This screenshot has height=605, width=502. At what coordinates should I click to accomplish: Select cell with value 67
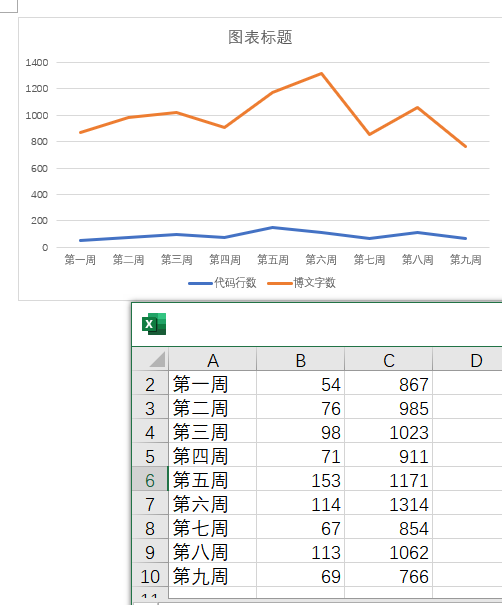click(301, 527)
